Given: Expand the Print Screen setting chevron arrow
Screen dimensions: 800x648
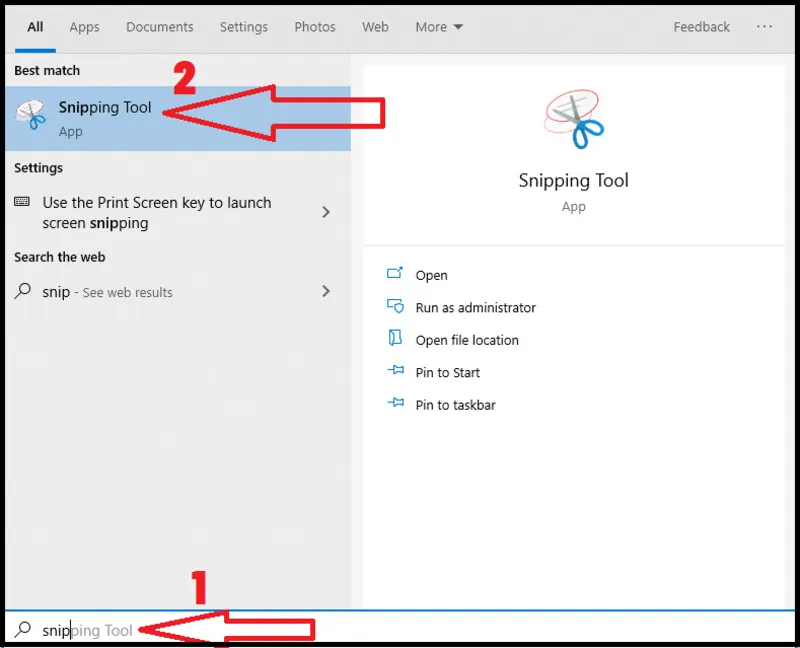Looking at the screenshot, I should click(x=326, y=212).
